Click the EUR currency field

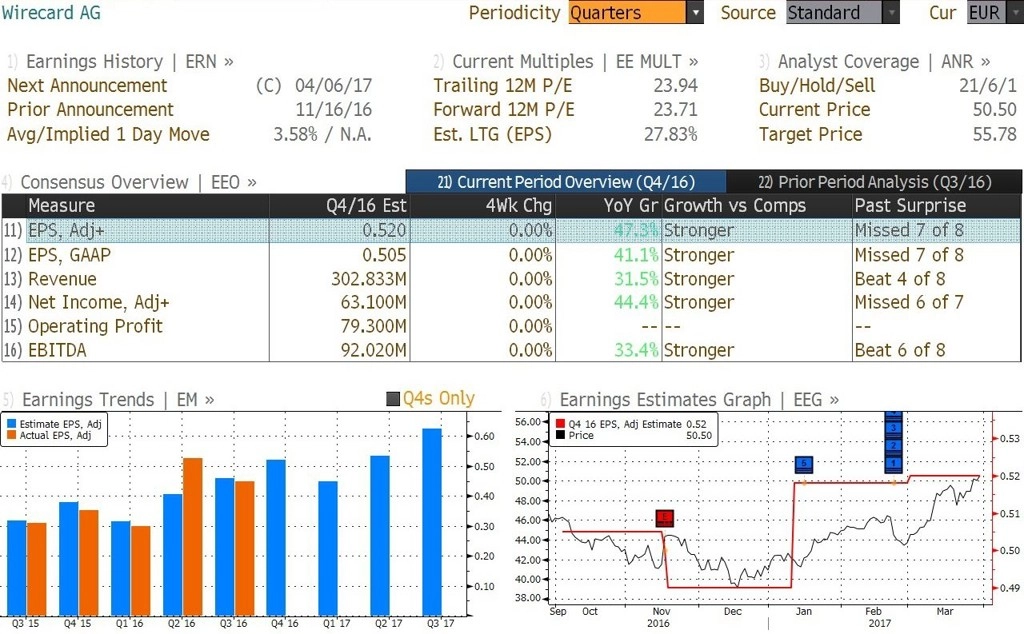coord(995,12)
